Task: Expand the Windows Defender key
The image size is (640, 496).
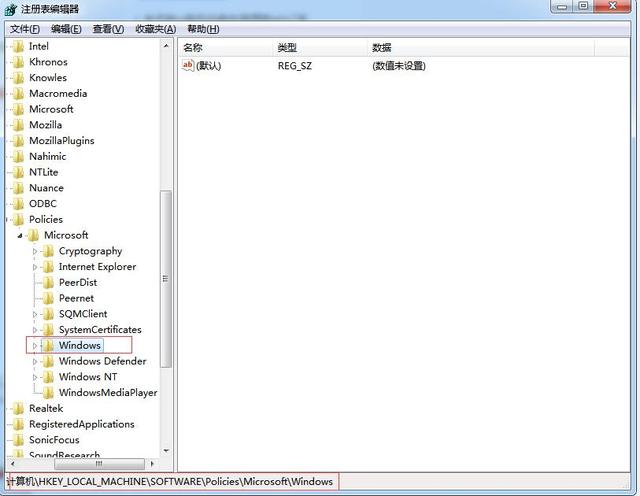Action: pyautogui.click(x=35, y=361)
